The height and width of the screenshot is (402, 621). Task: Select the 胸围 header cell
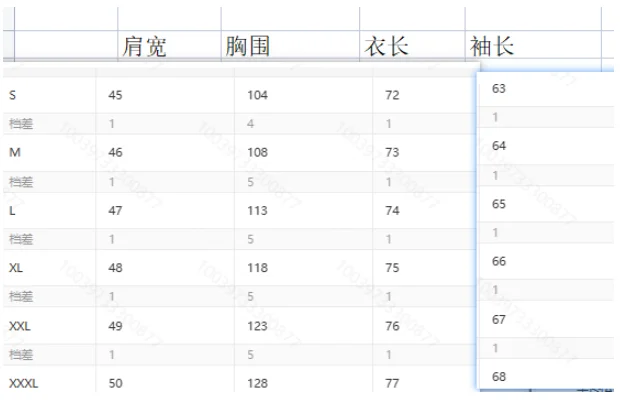click(x=290, y=46)
